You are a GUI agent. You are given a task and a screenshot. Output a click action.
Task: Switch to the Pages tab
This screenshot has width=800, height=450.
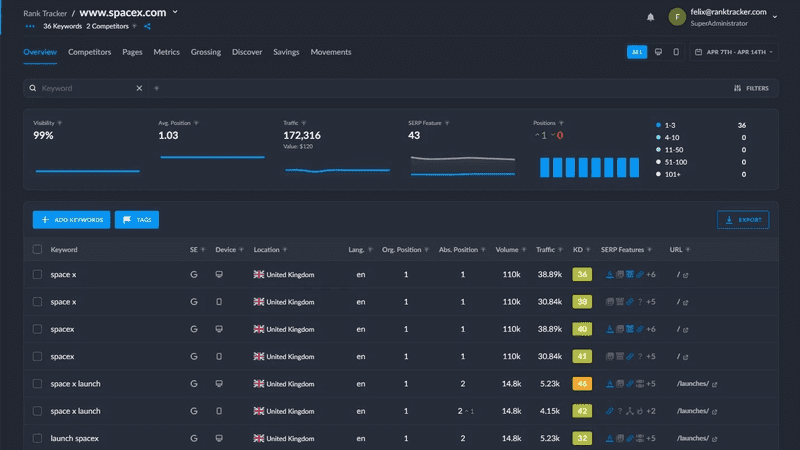pos(132,52)
